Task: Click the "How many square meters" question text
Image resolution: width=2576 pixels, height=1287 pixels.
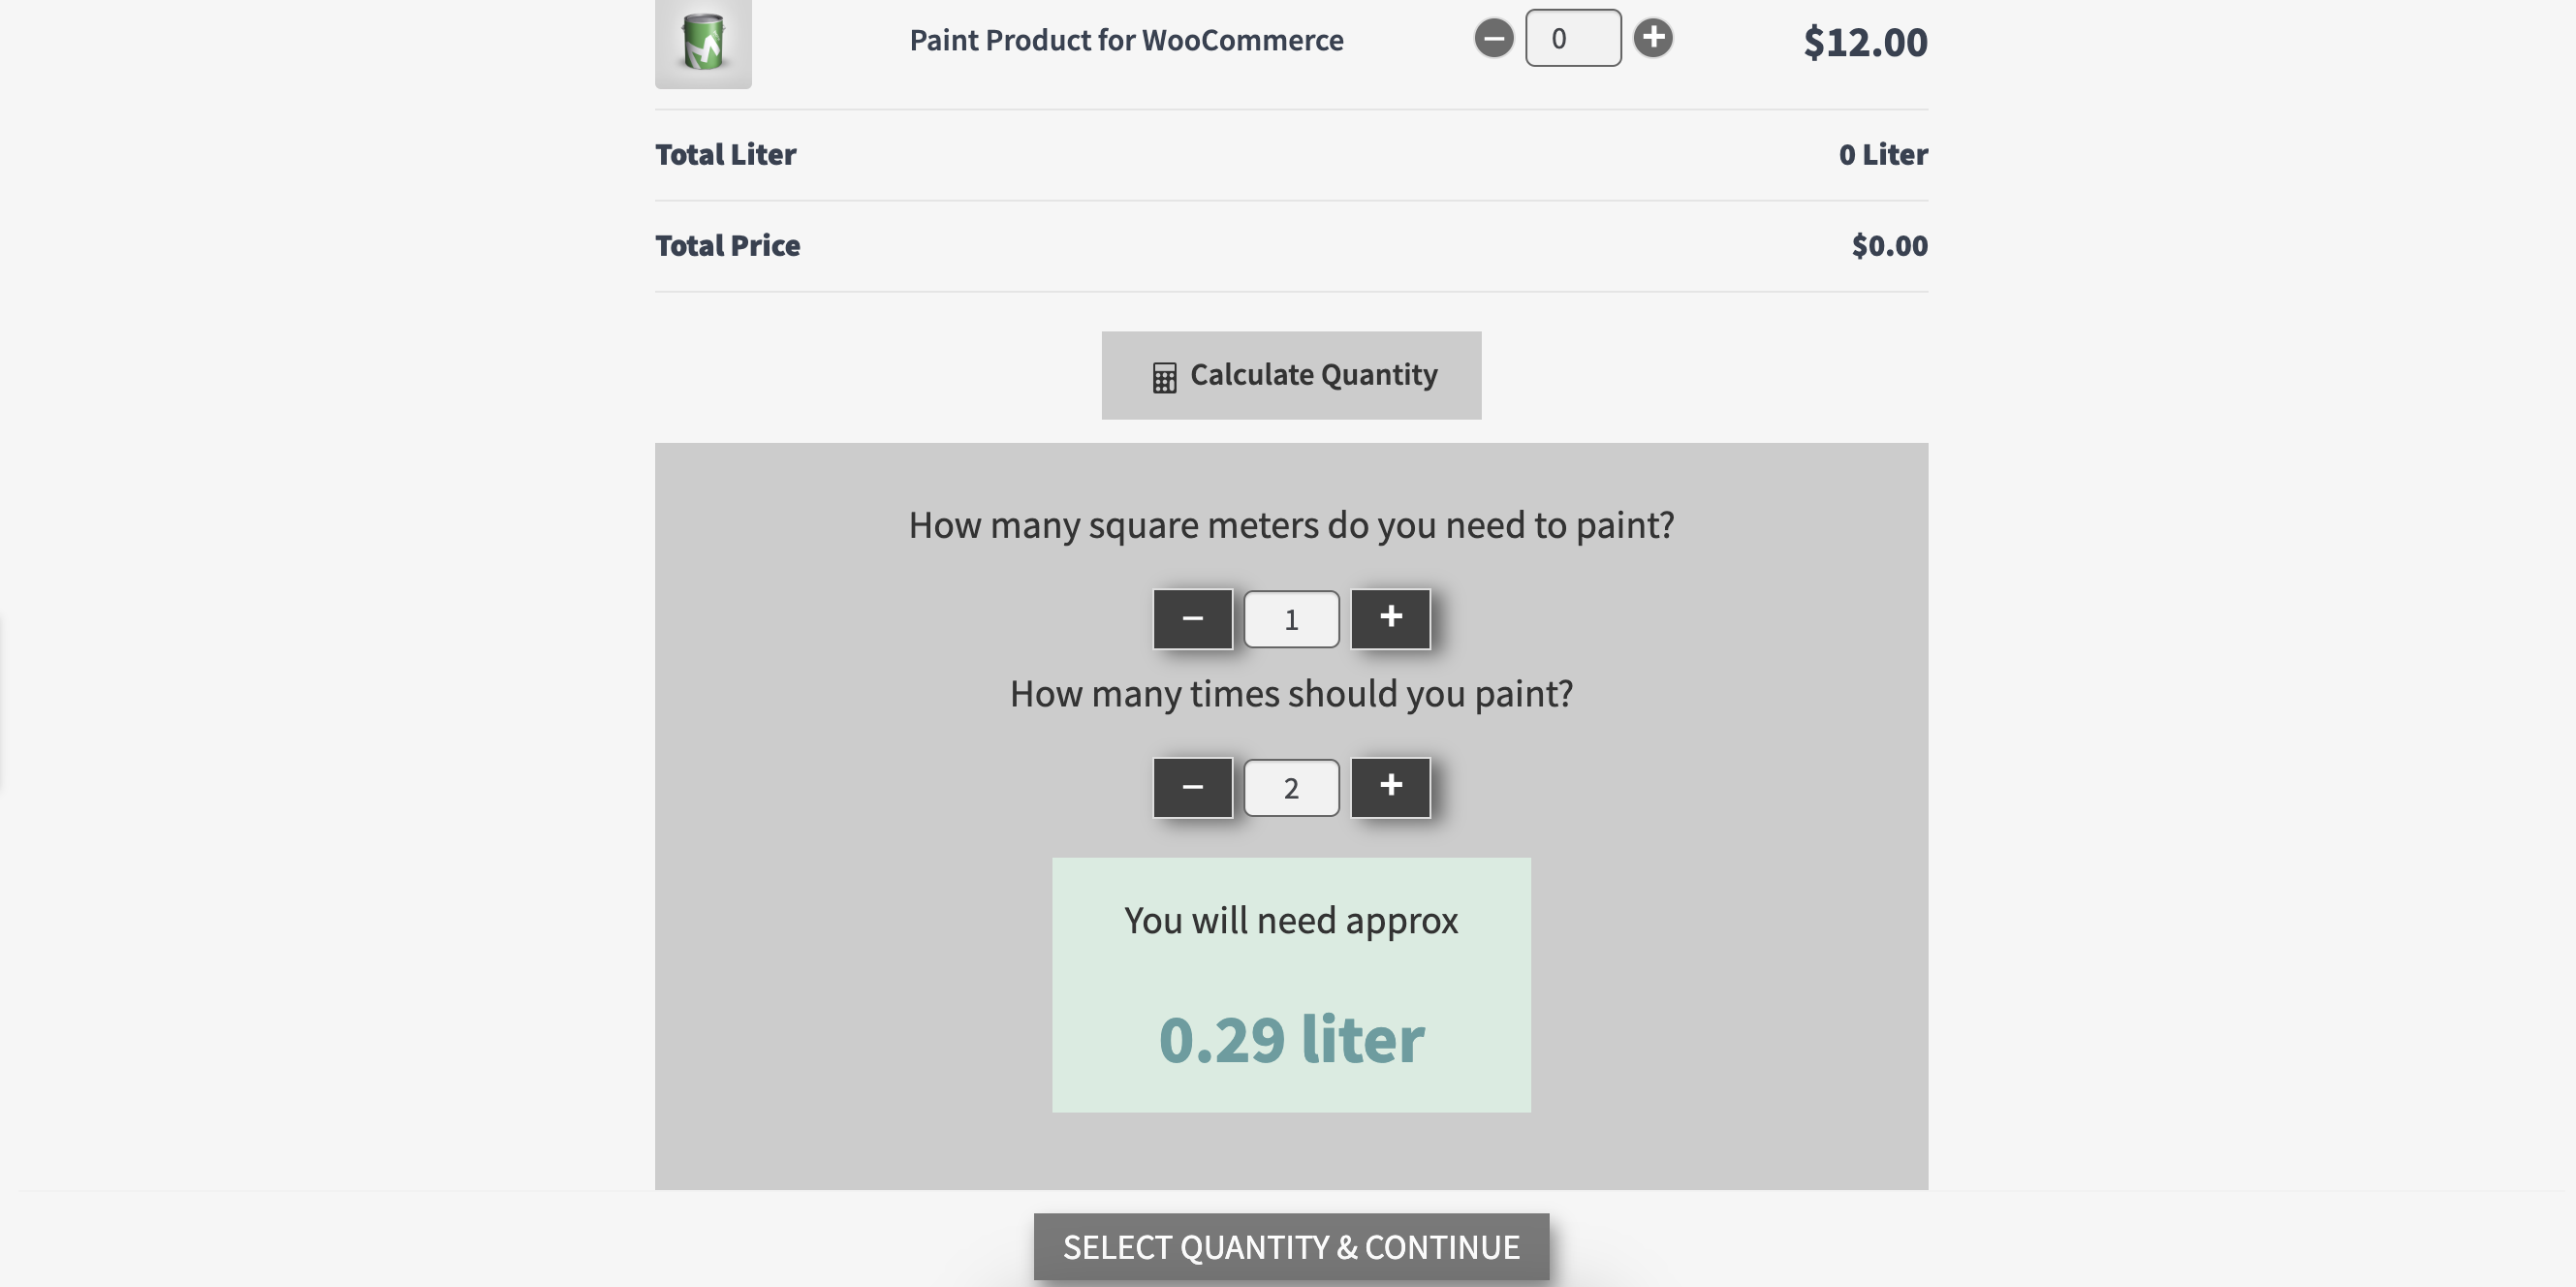Action: point(1290,525)
